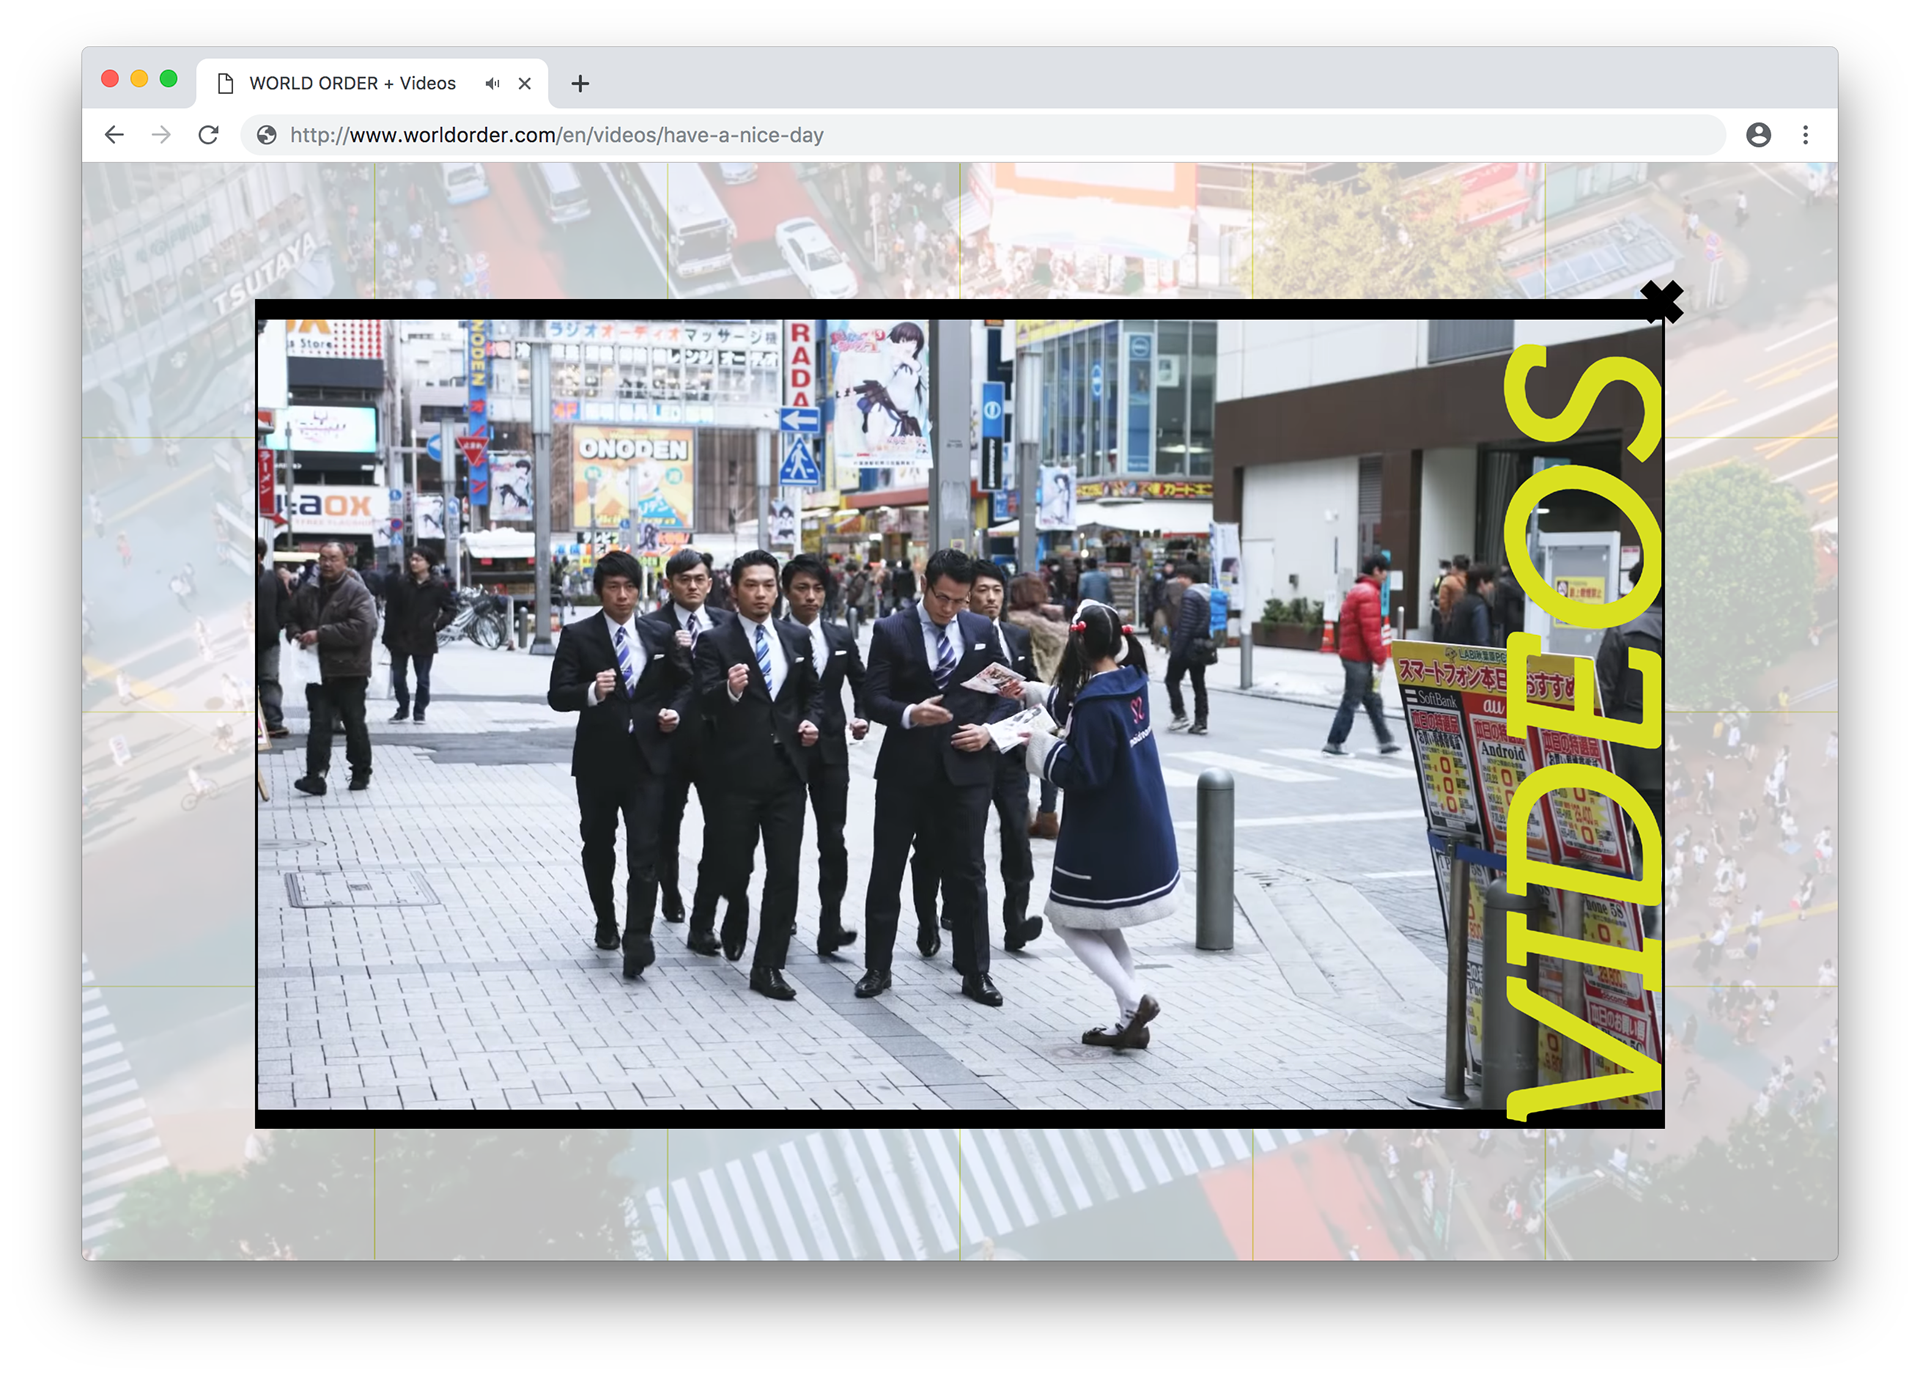
Task: Close the window with red button
Action: point(110,79)
